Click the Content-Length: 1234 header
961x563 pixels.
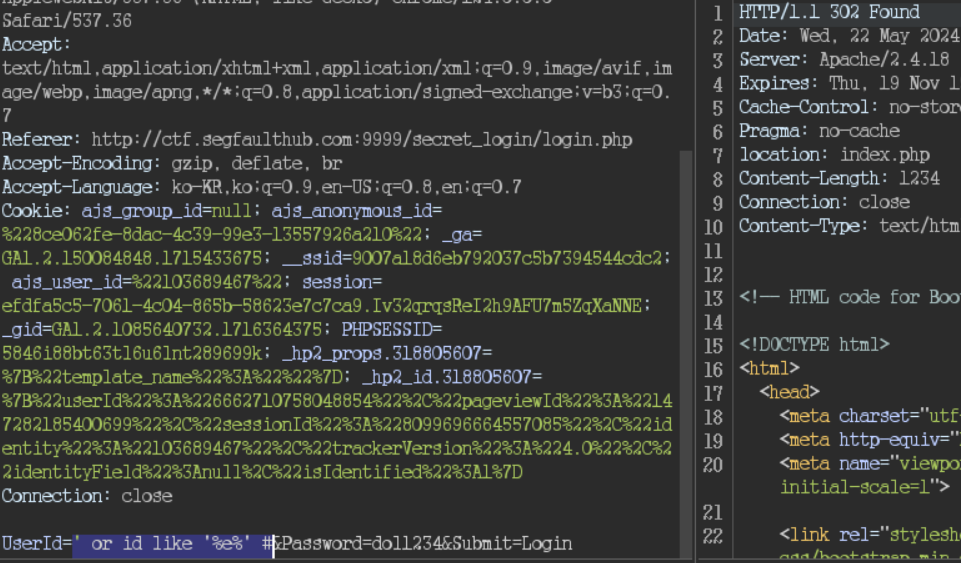pos(839,178)
